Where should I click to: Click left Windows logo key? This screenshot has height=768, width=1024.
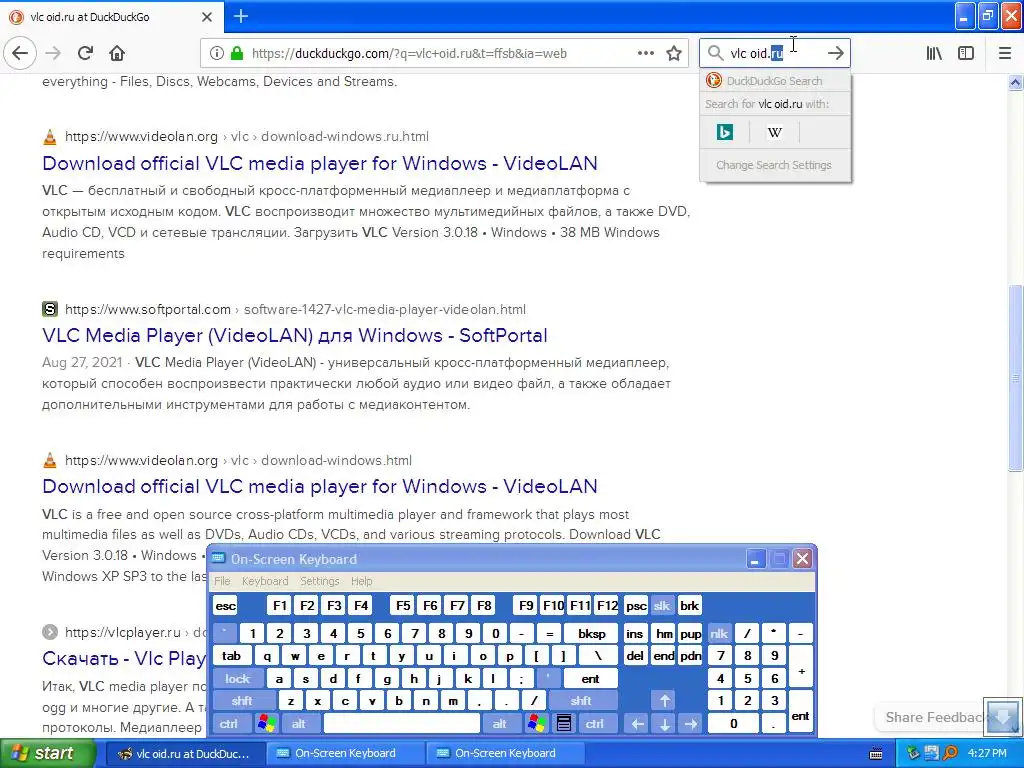(266, 724)
